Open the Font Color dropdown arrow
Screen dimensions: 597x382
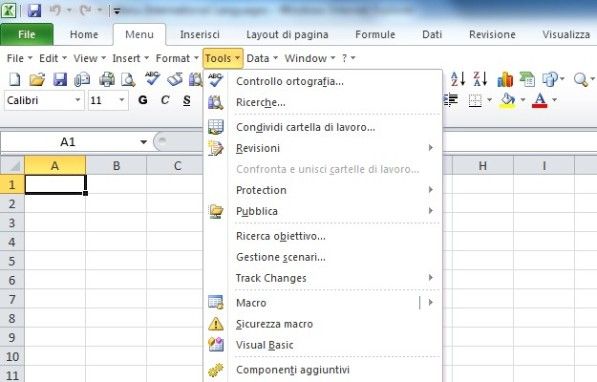(554, 100)
